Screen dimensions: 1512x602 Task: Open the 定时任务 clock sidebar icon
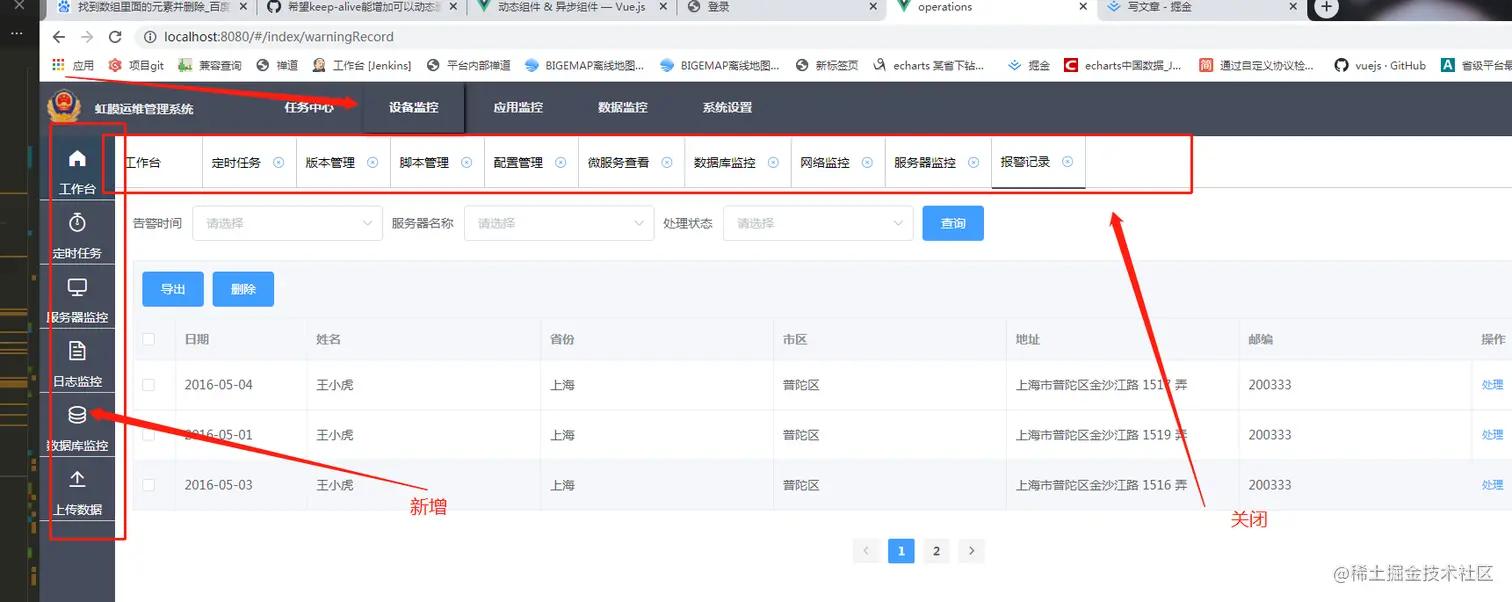click(77, 223)
